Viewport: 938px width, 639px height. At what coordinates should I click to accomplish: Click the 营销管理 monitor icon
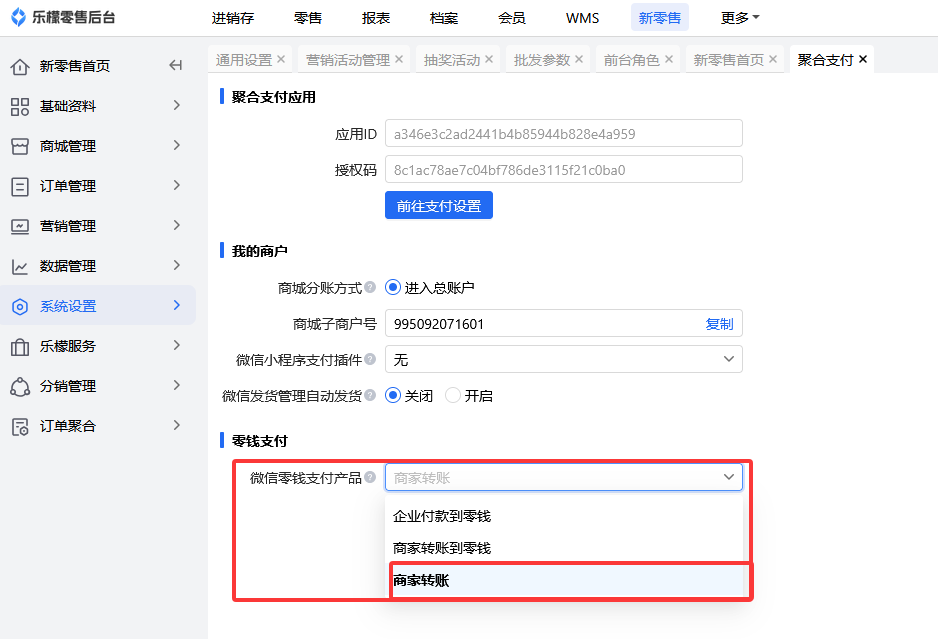[x=20, y=227]
